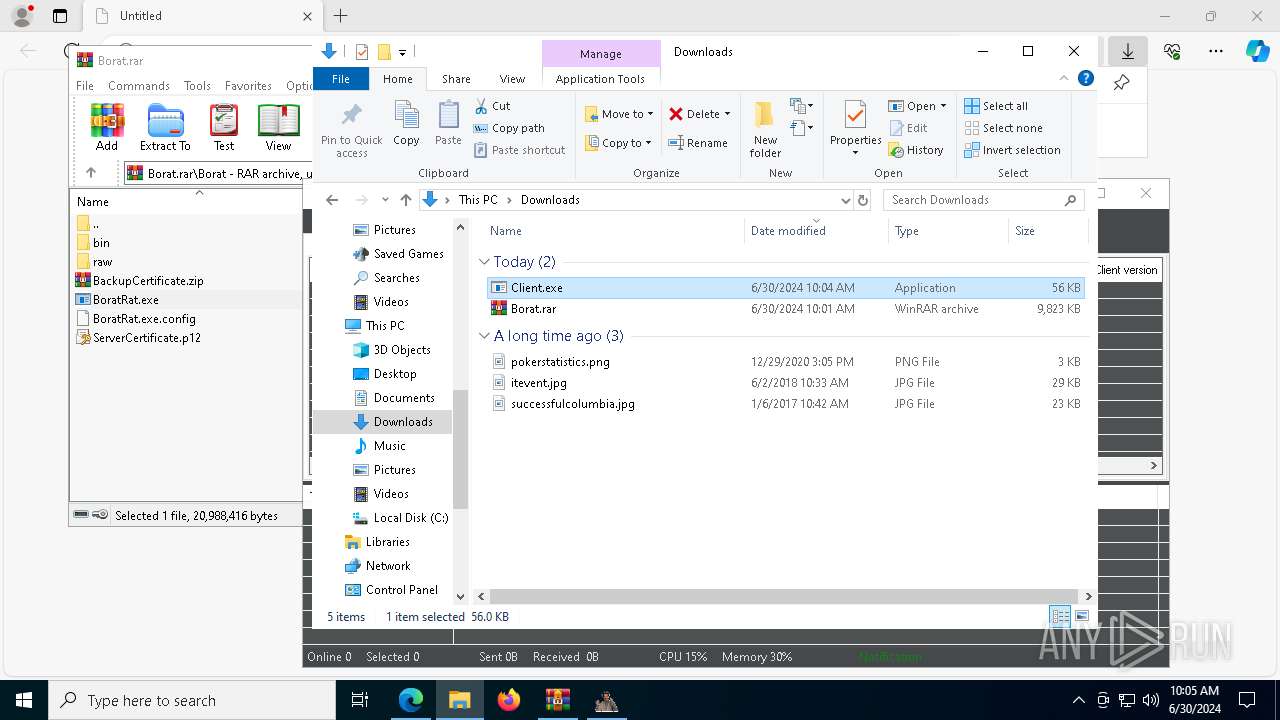Screen dimensions: 1280x720
Task: Switch to the View tab
Action: [x=512, y=79]
